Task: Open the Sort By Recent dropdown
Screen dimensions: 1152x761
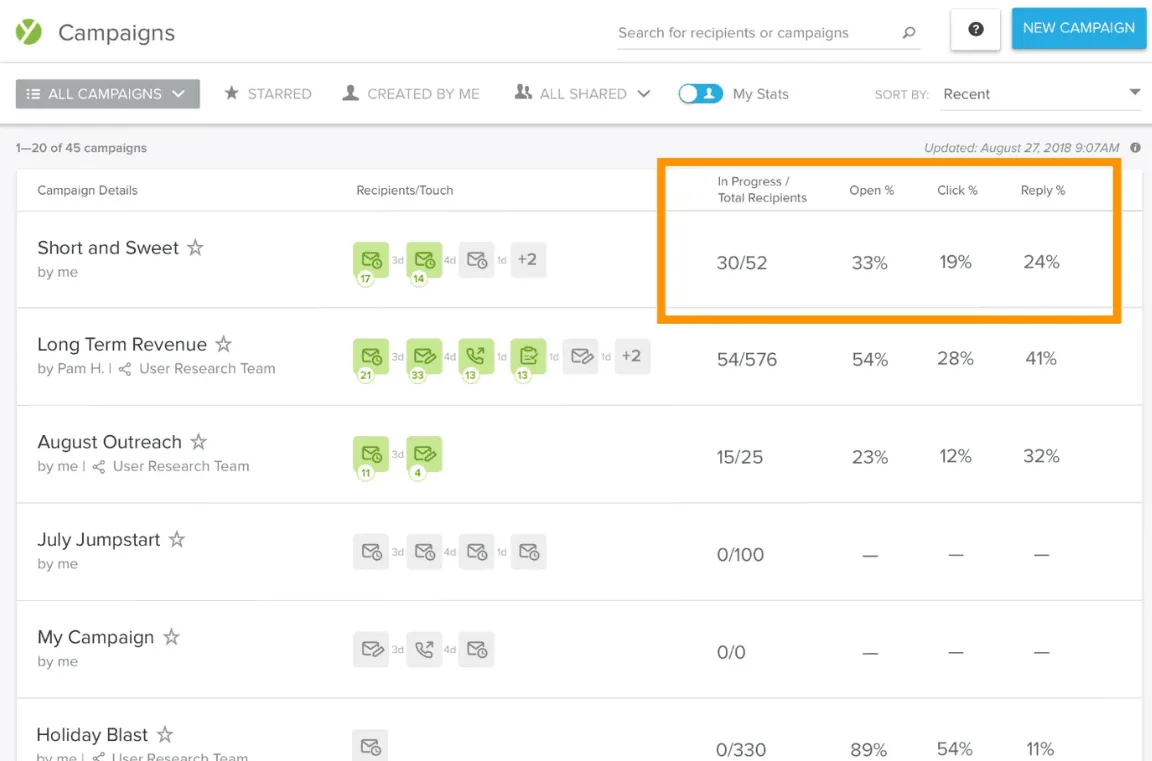Action: (x=1040, y=93)
